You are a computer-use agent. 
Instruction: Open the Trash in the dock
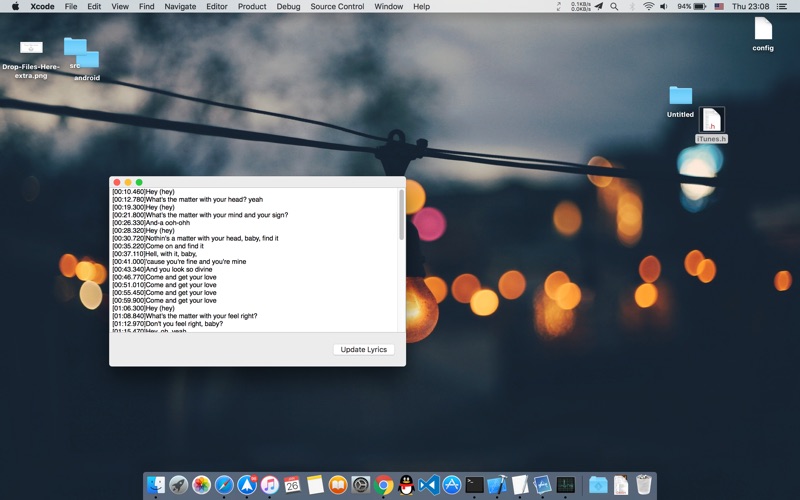644,485
